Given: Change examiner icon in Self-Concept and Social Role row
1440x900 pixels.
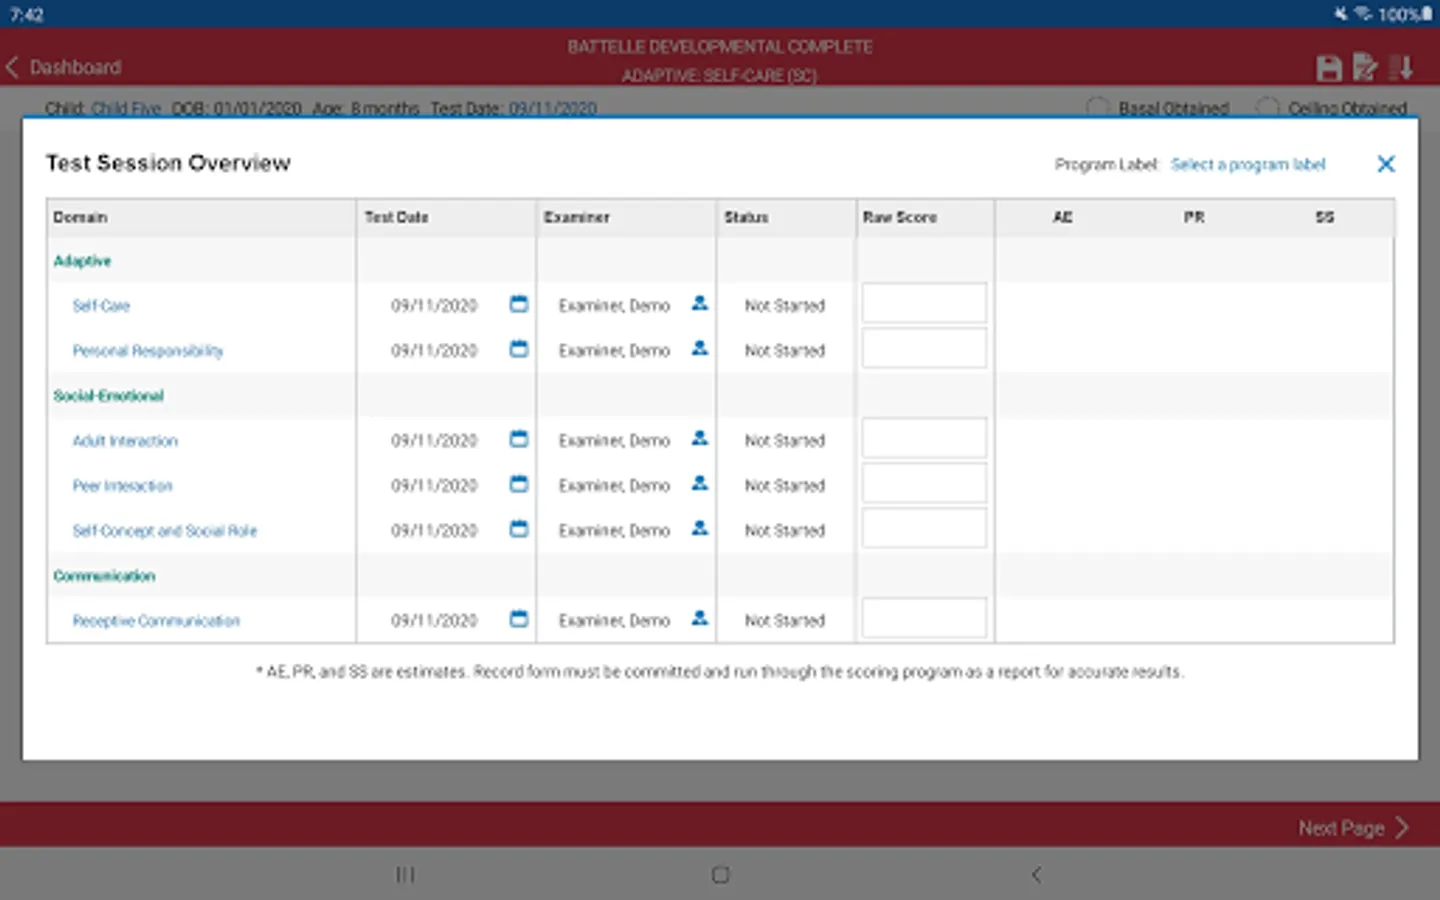Looking at the screenshot, I should (700, 528).
